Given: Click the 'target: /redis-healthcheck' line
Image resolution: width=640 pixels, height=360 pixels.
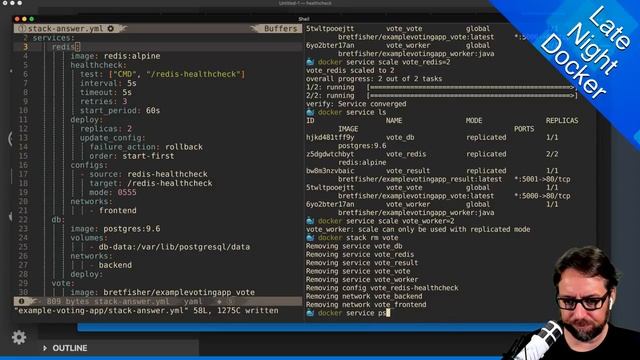Looking at the screenshot, I should pyautogui.click(x=151, y=183).
